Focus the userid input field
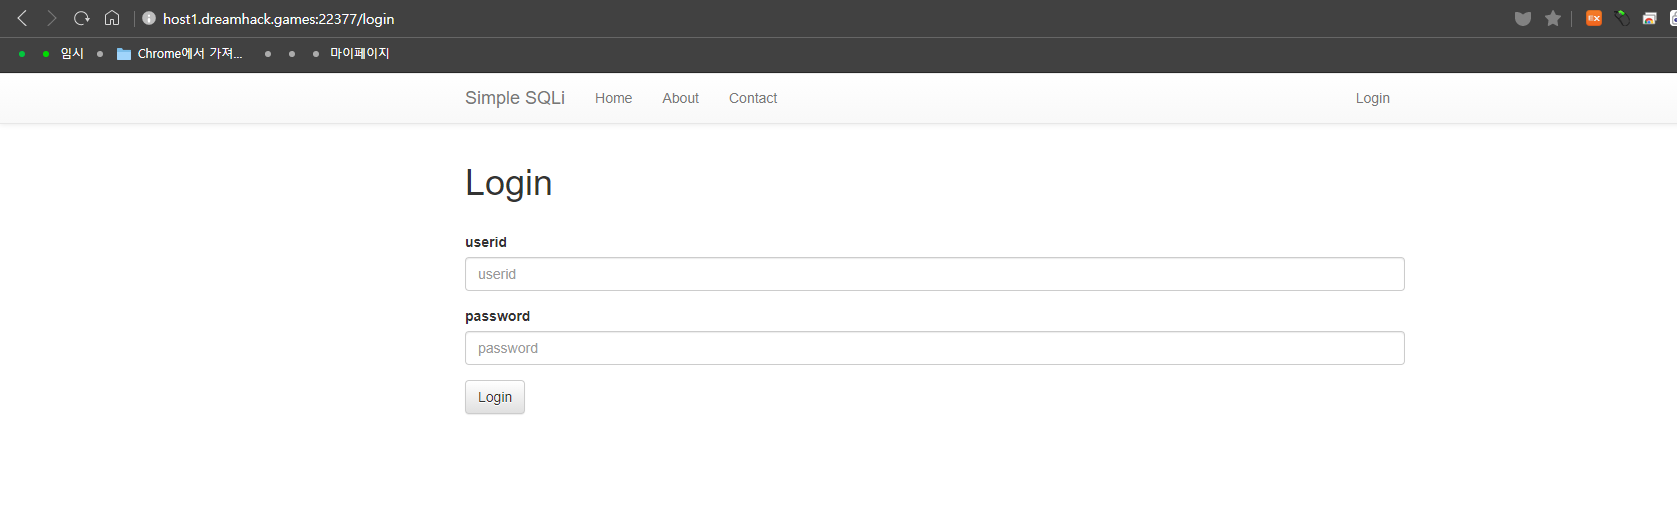 [x=935, y=274]
